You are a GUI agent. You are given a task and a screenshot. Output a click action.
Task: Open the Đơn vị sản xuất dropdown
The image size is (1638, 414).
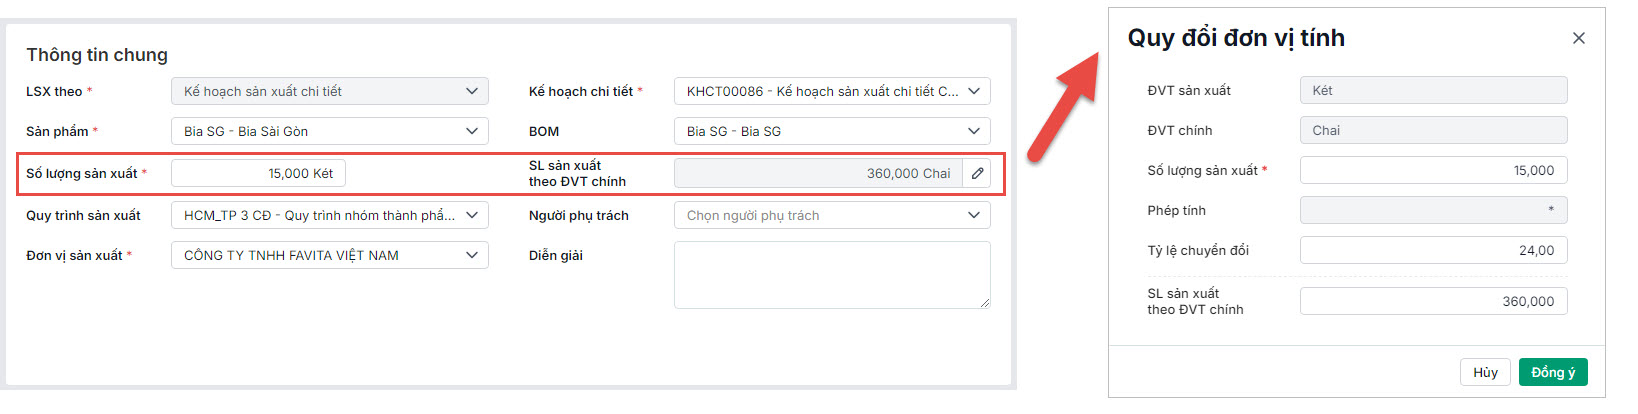[329, 255]
